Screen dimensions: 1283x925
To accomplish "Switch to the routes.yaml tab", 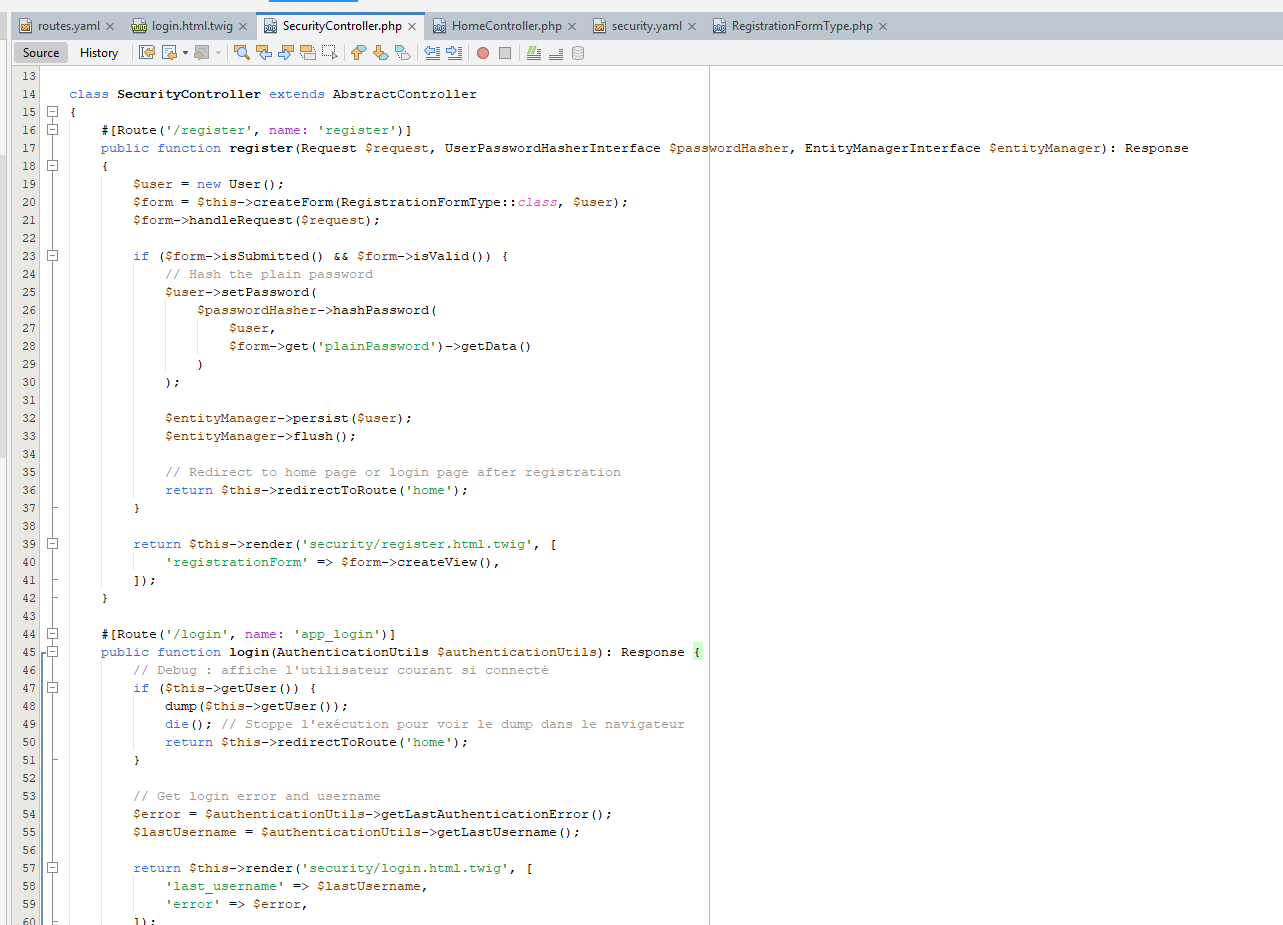I will pos(69,26).
